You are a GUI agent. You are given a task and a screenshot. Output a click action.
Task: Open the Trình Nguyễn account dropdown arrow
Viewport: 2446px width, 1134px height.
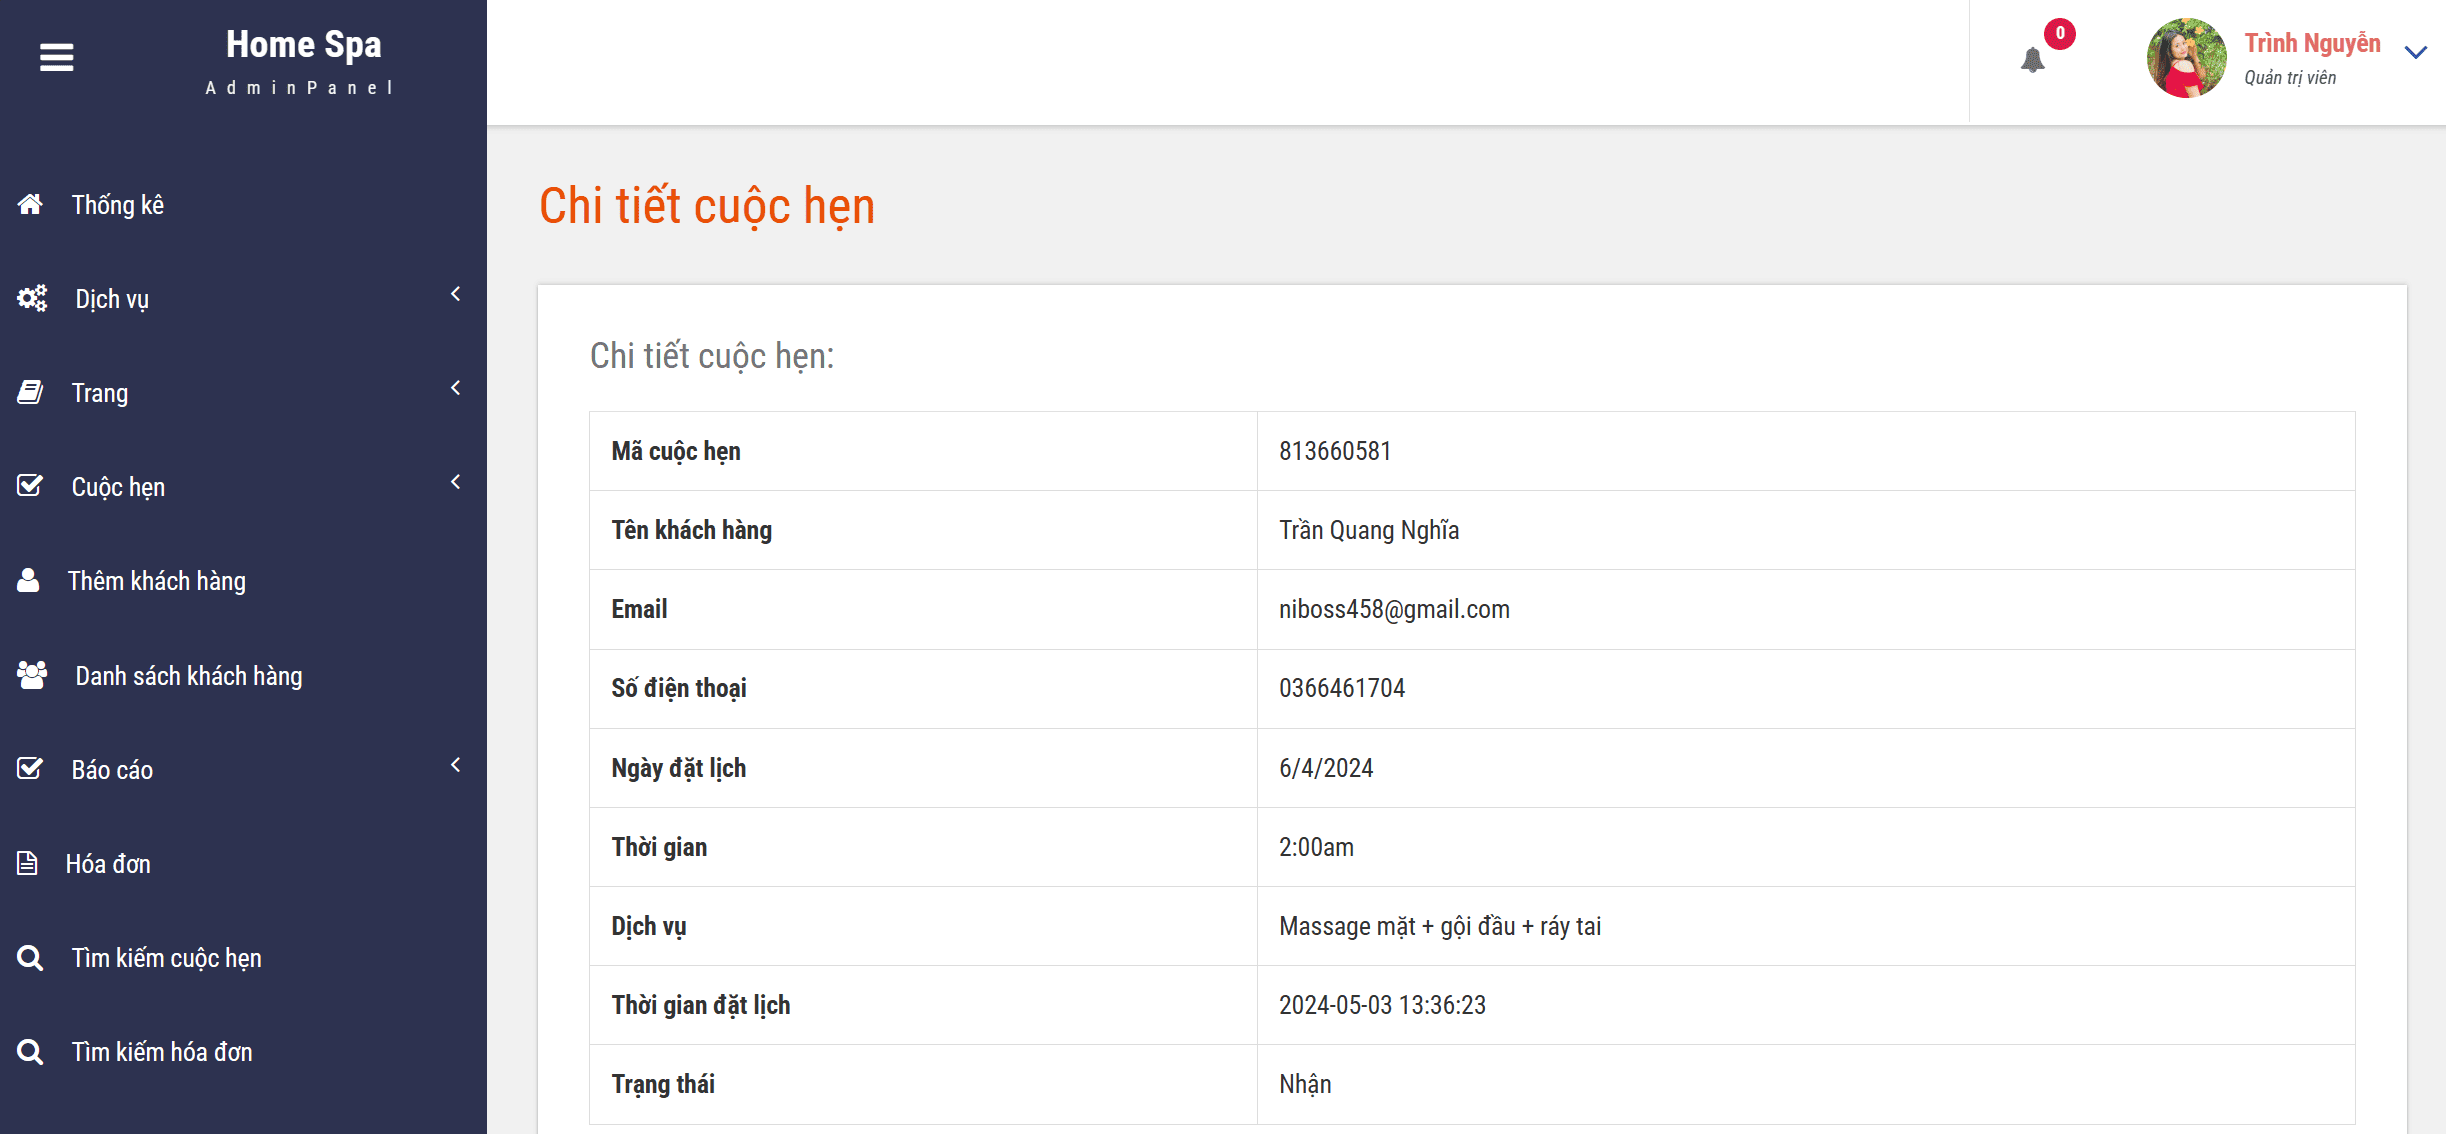(x=2416, y=53)
